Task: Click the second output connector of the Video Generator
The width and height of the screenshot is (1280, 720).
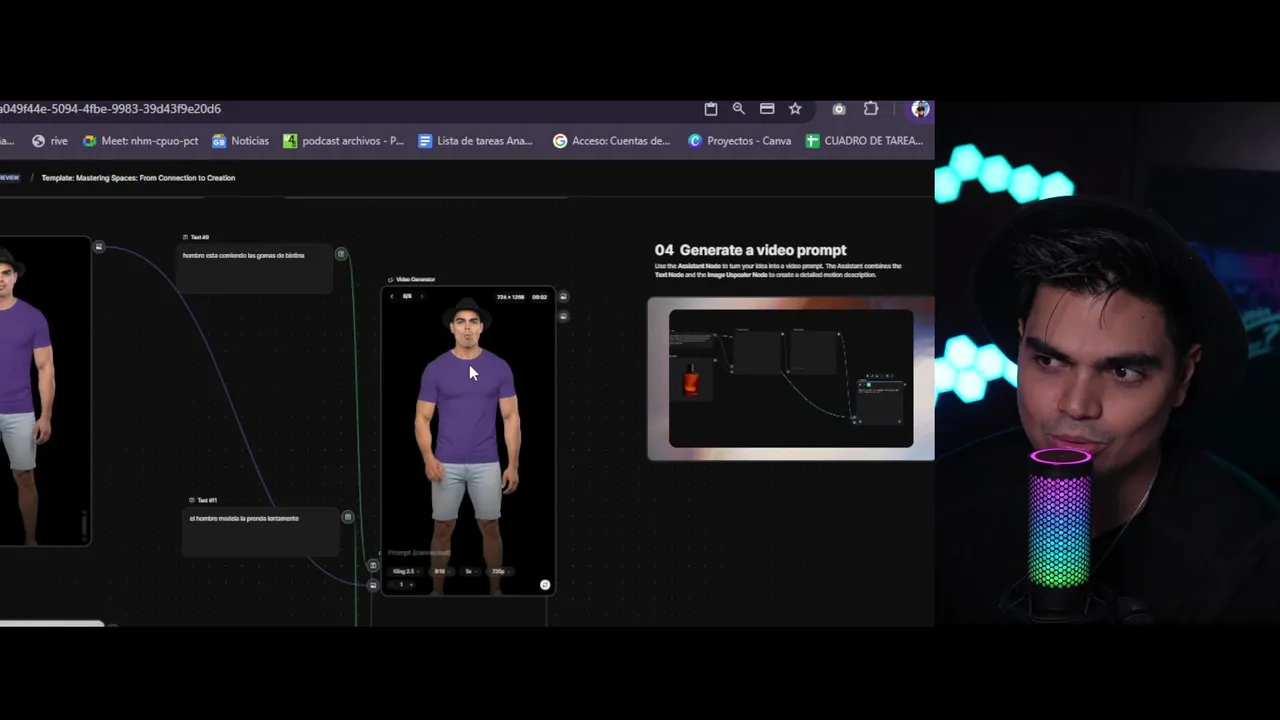Action: [563, 316]
